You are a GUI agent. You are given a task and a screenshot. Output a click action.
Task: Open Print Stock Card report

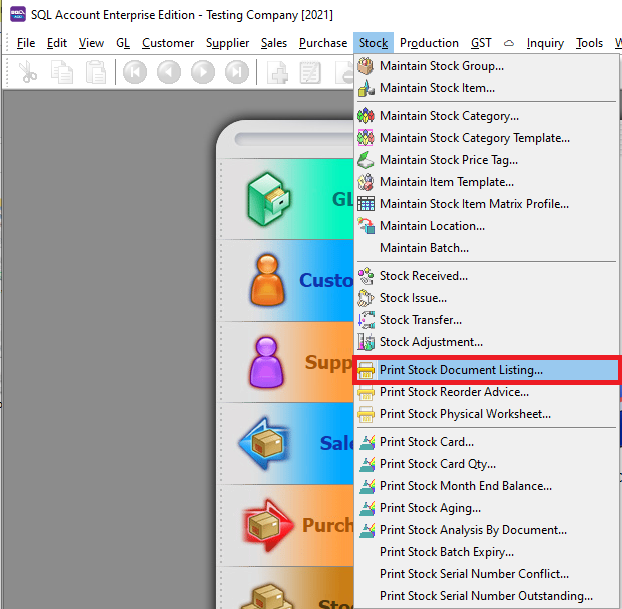tap(426, 442)
